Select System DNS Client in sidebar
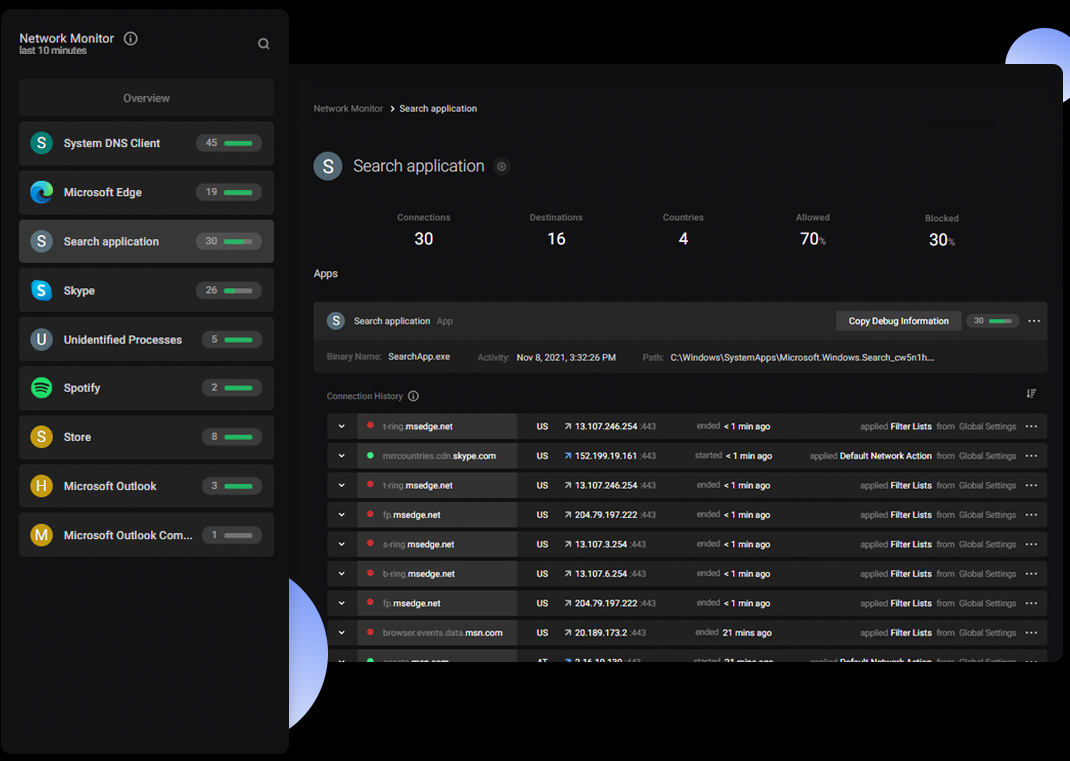Viewport: 1070px width, 761px height. pyautogui.click(x=146, y=143)
